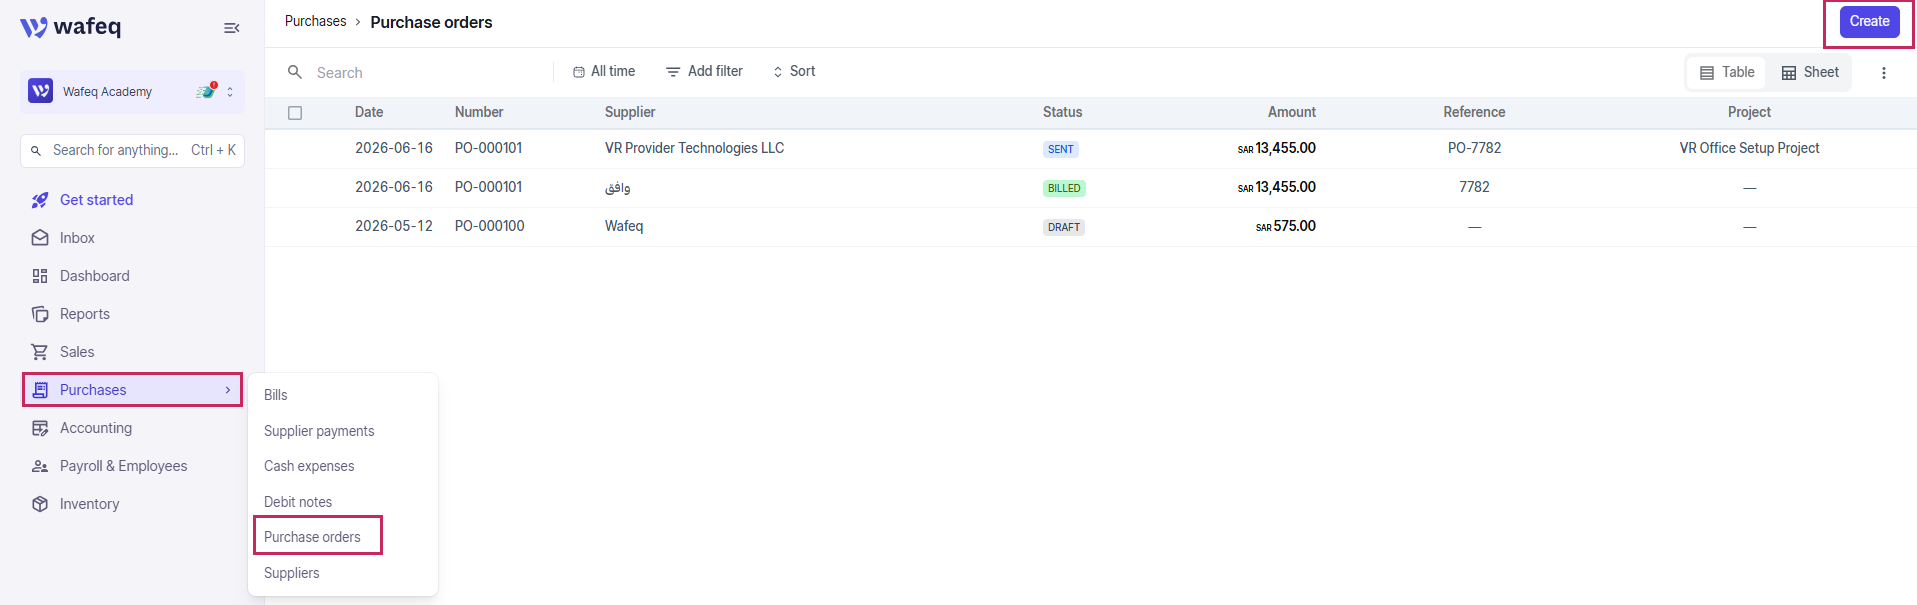Open purchase order PO-000100
Screen dimensions: 1917x605
tap(489, 226)
